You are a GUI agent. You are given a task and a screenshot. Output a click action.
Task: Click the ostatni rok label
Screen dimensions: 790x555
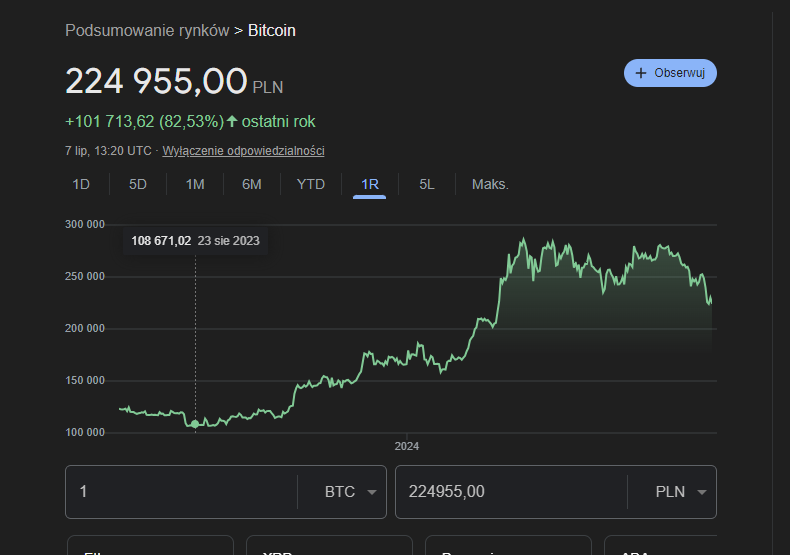tap(279, 121)
